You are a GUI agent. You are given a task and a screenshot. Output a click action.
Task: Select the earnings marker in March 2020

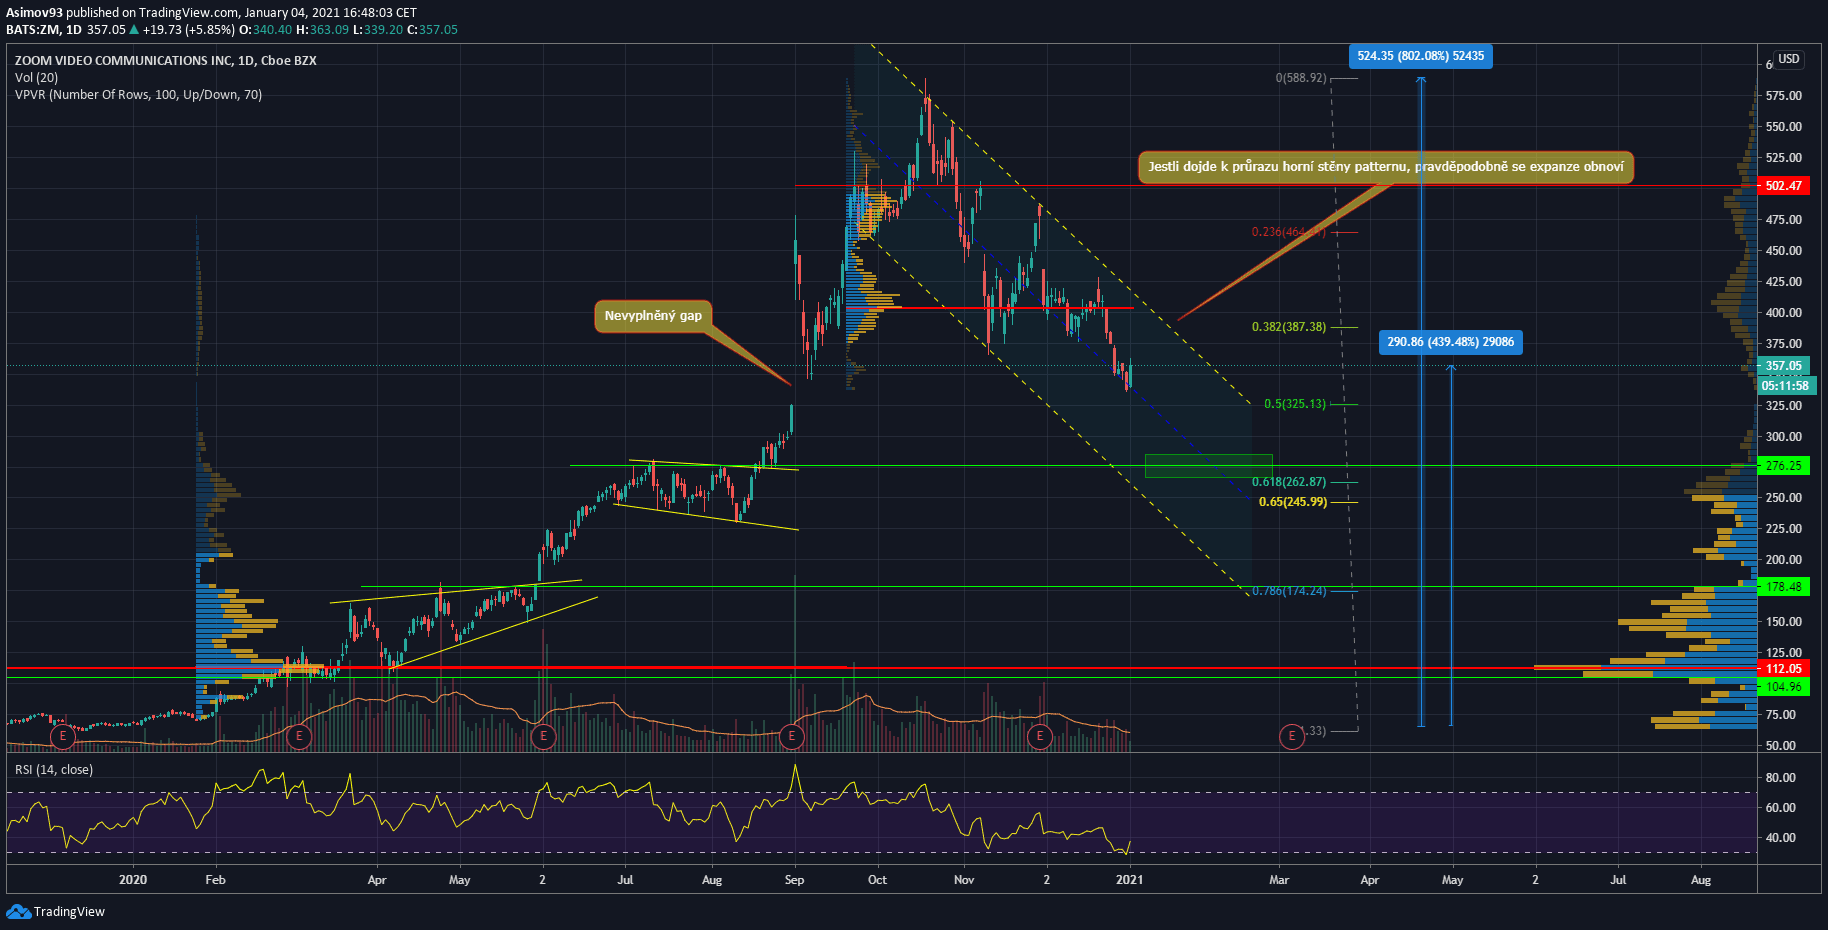[298, 737]
